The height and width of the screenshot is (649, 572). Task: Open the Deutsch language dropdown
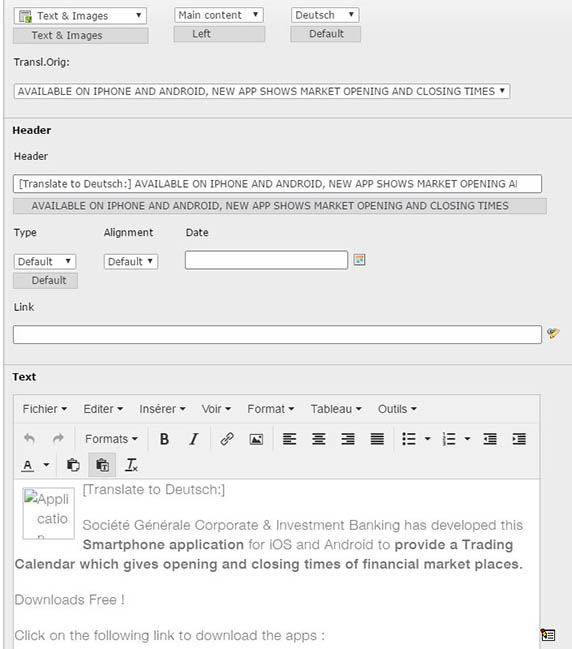pyautogui.click(x=325, y=15)
